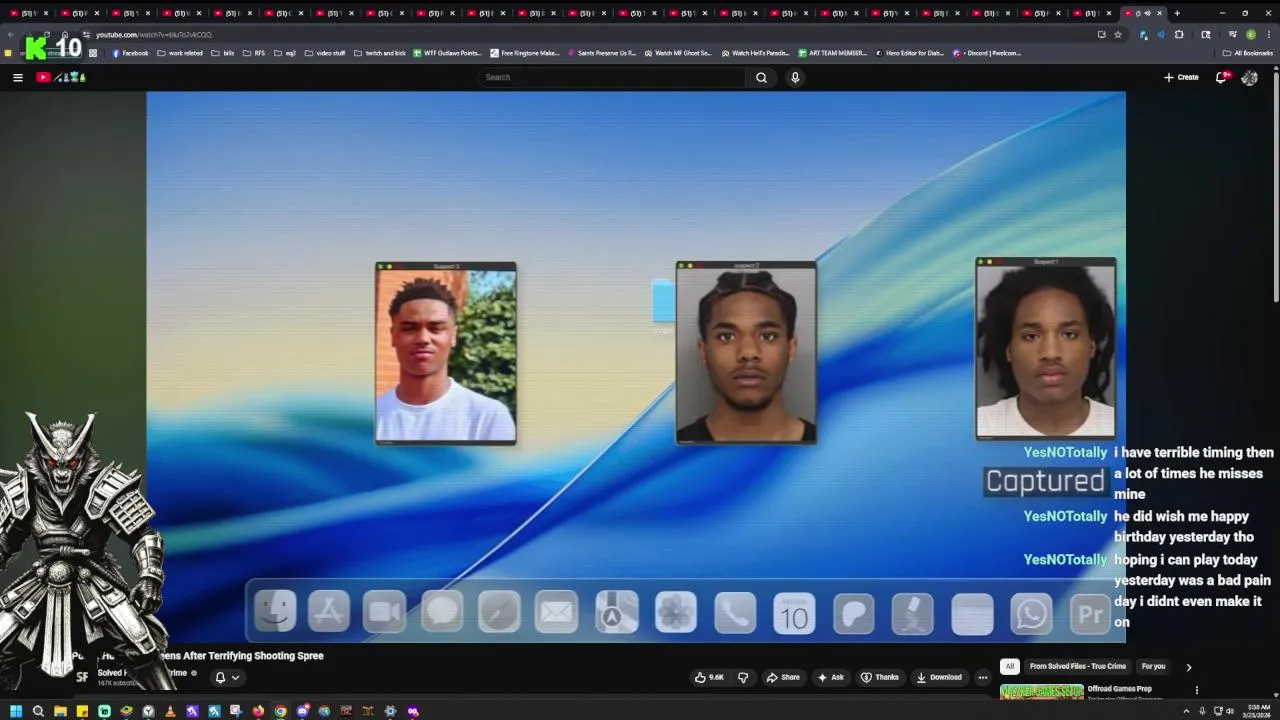
Task: Open the Chrome three-dot menu
Action: 1268,34
